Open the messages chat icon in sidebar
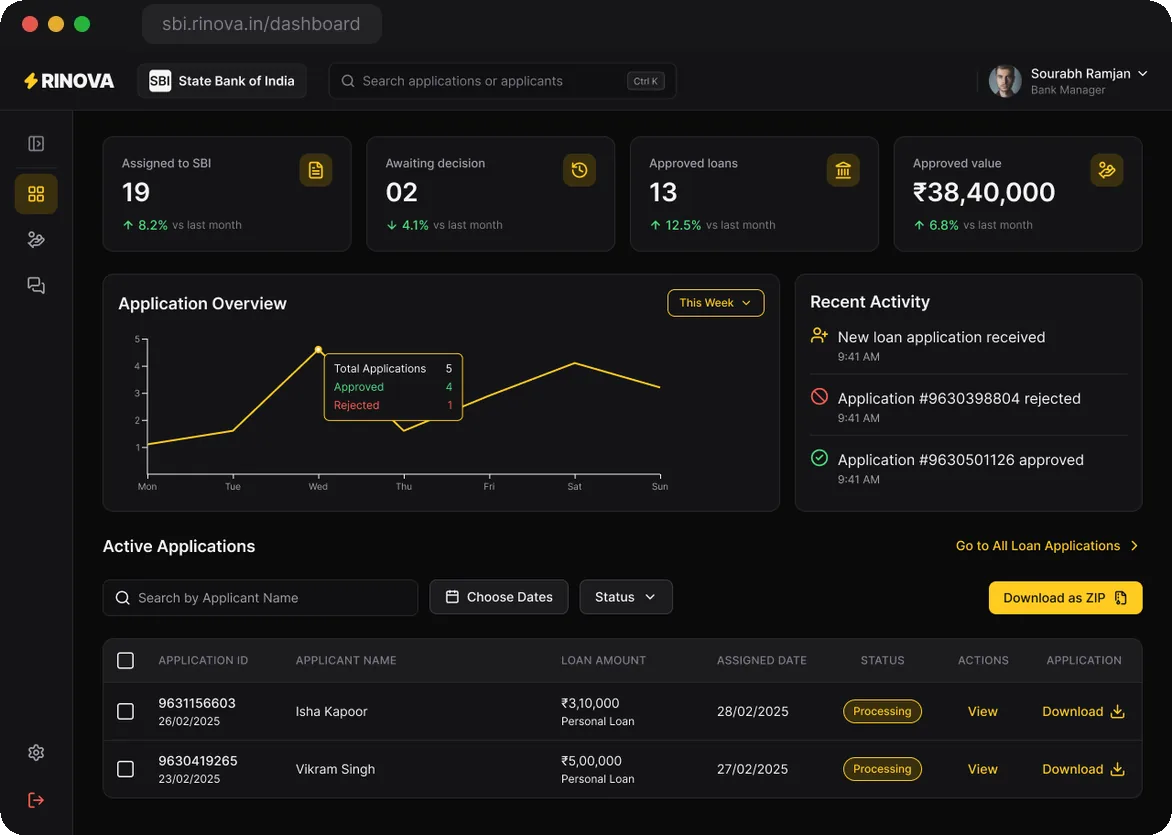1172x835 pixels. (36, 286)
